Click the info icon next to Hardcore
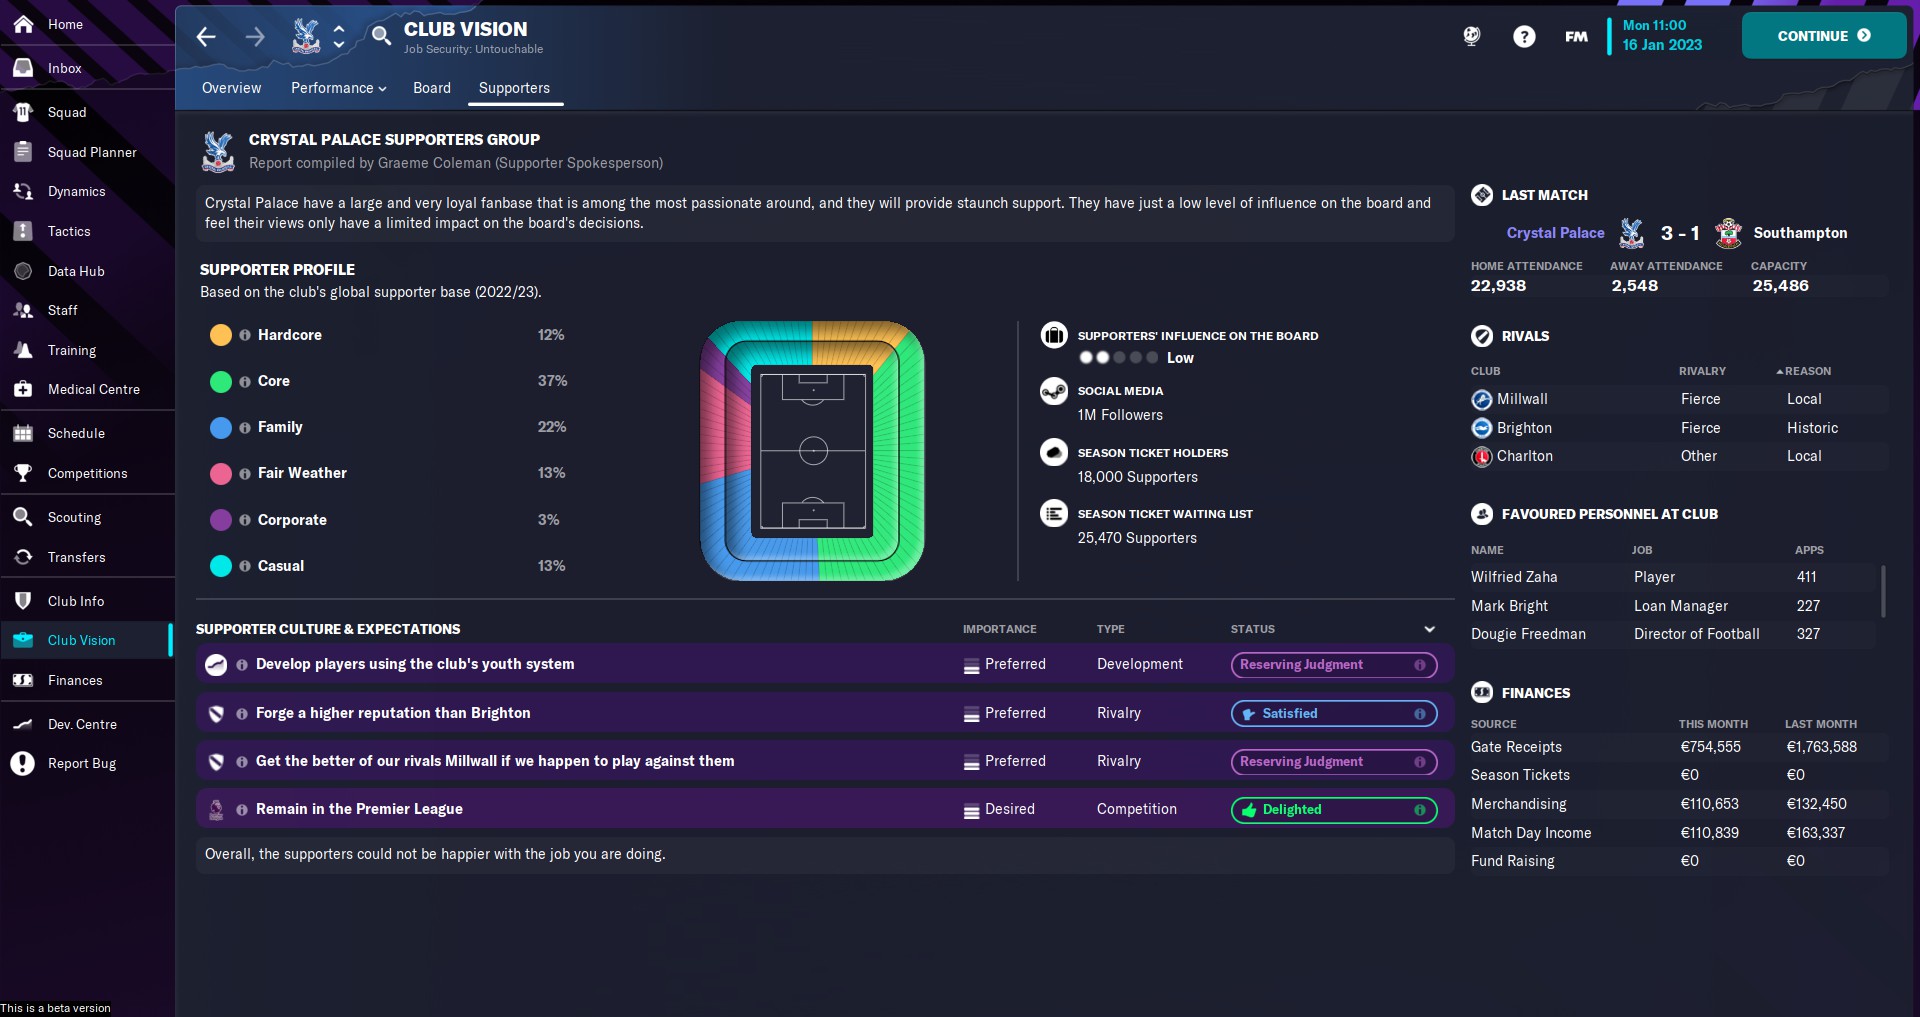This screenshot has width=1920, height=1017. coord(245,335)
